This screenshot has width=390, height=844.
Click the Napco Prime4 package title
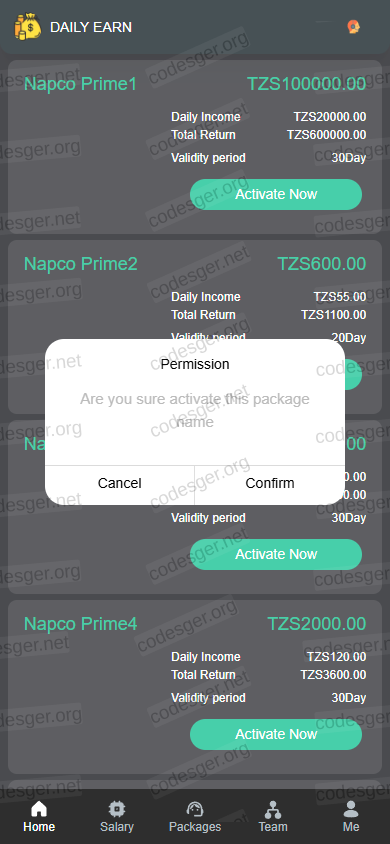(x=81, y=624)
